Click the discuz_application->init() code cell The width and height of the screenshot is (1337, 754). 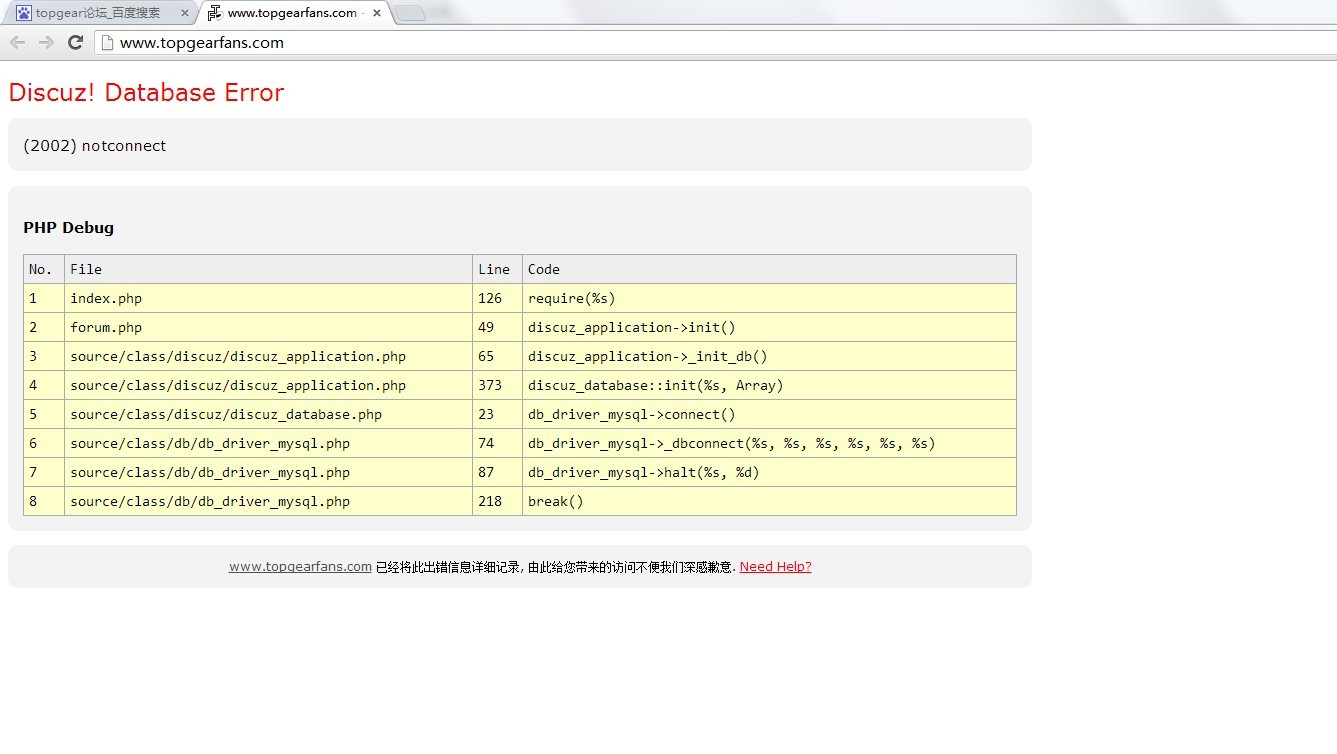(769, 327)
